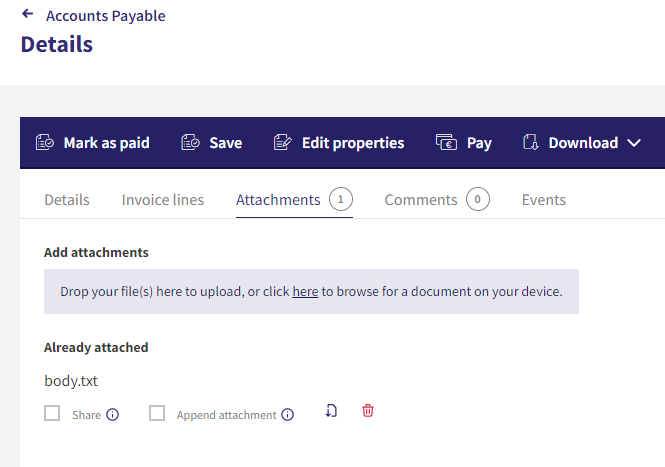Expand the Download dropdown chevron
This screenshot has width=665, height=467.
634,143
